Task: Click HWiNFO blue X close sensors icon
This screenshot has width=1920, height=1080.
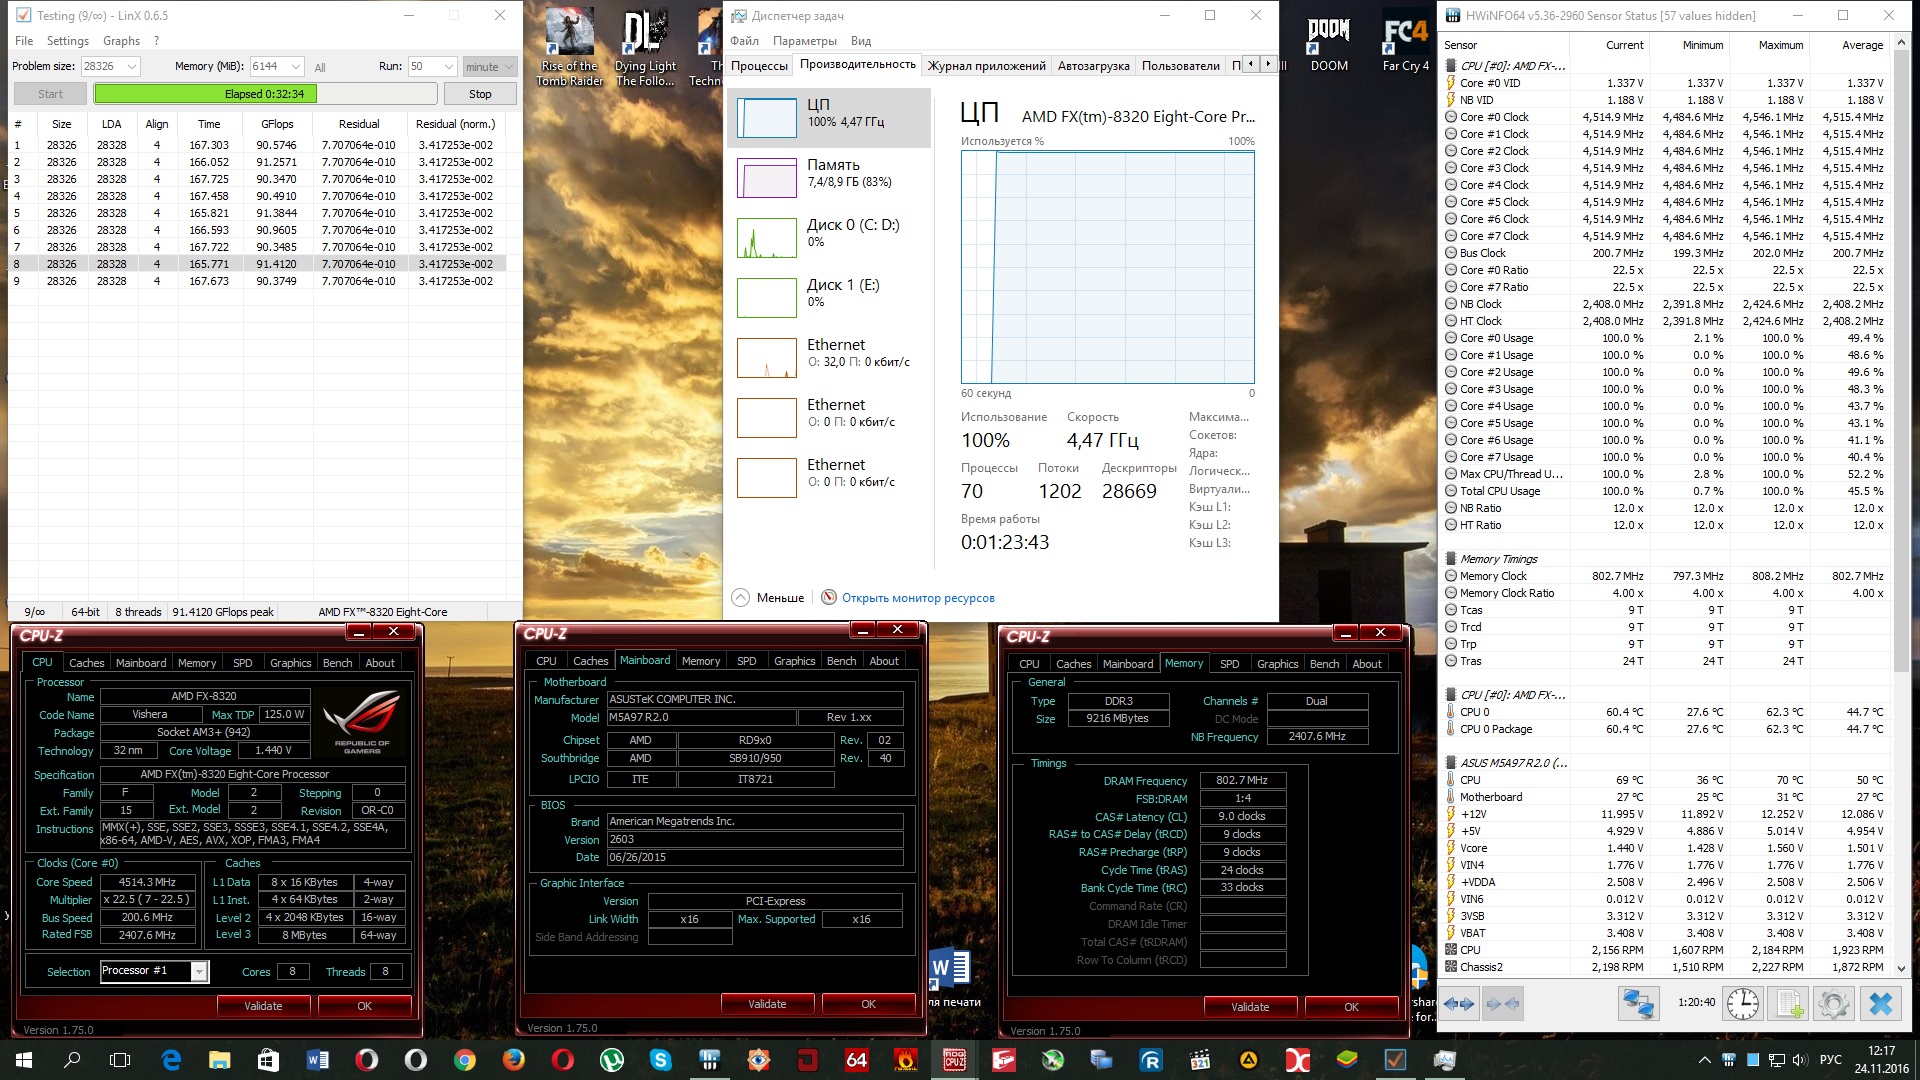Action: 1880,1004
